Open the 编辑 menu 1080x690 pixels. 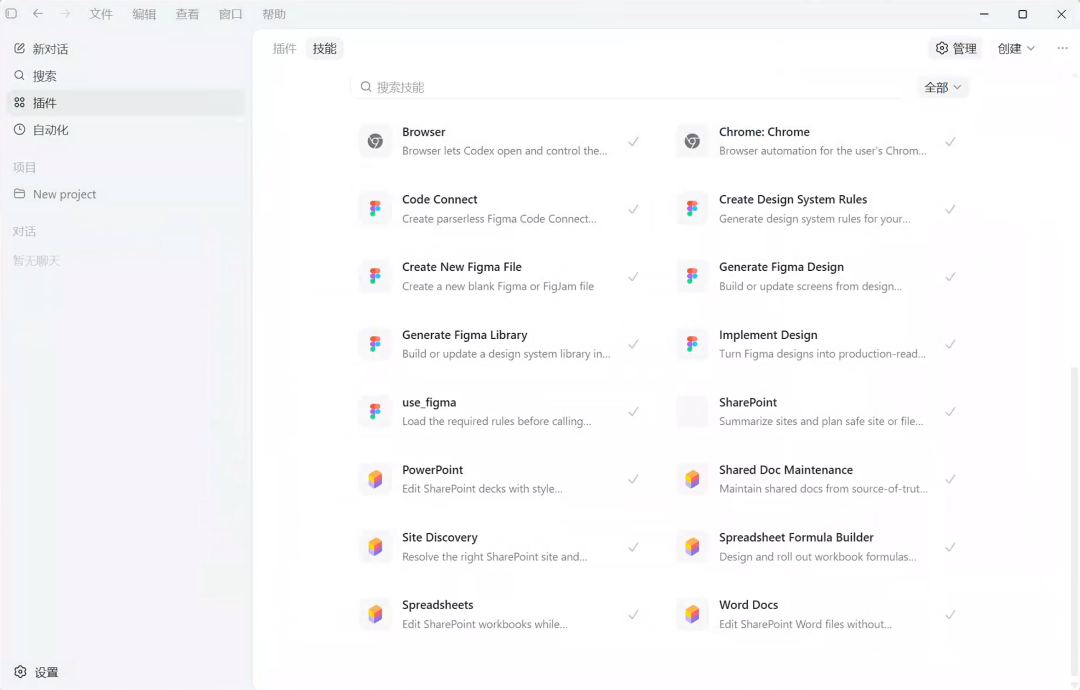pyautogui.click(x=144, y=14)
